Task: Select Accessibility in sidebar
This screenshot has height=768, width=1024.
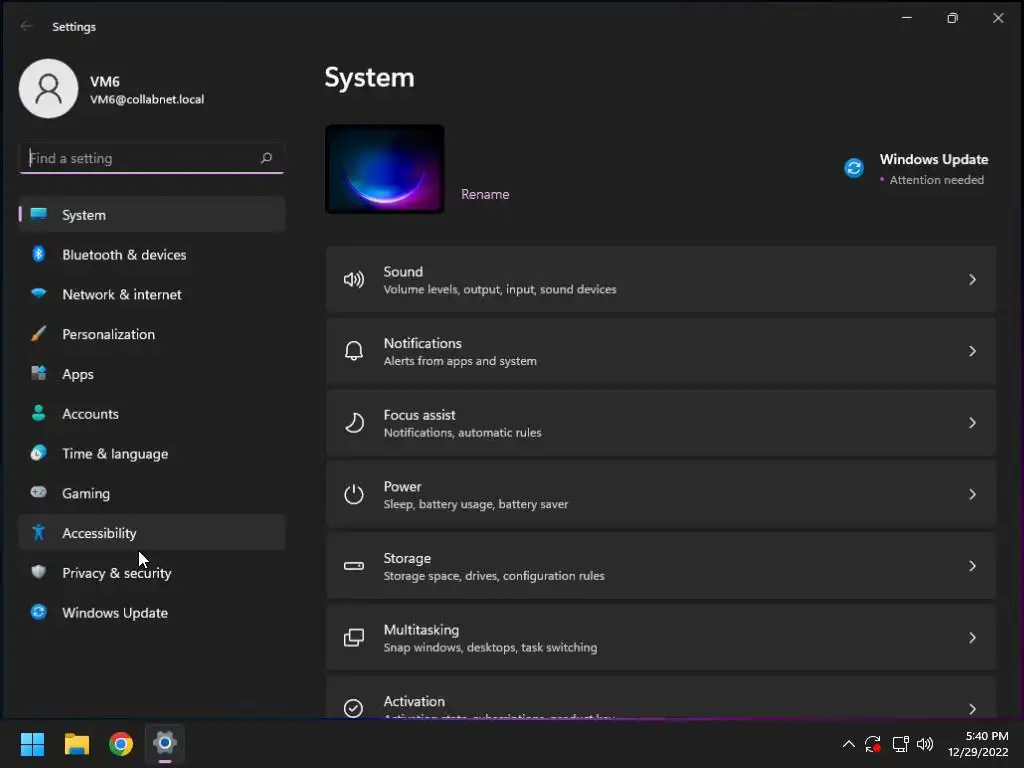Action: [152, 533]
